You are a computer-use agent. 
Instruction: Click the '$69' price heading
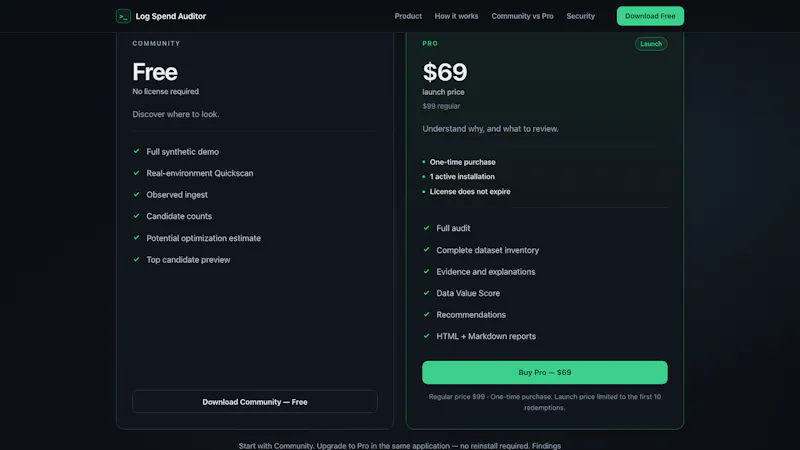point(444,72)
